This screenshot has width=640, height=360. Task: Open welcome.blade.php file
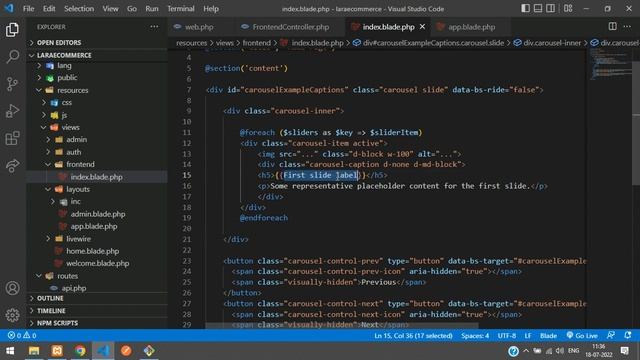98,263
